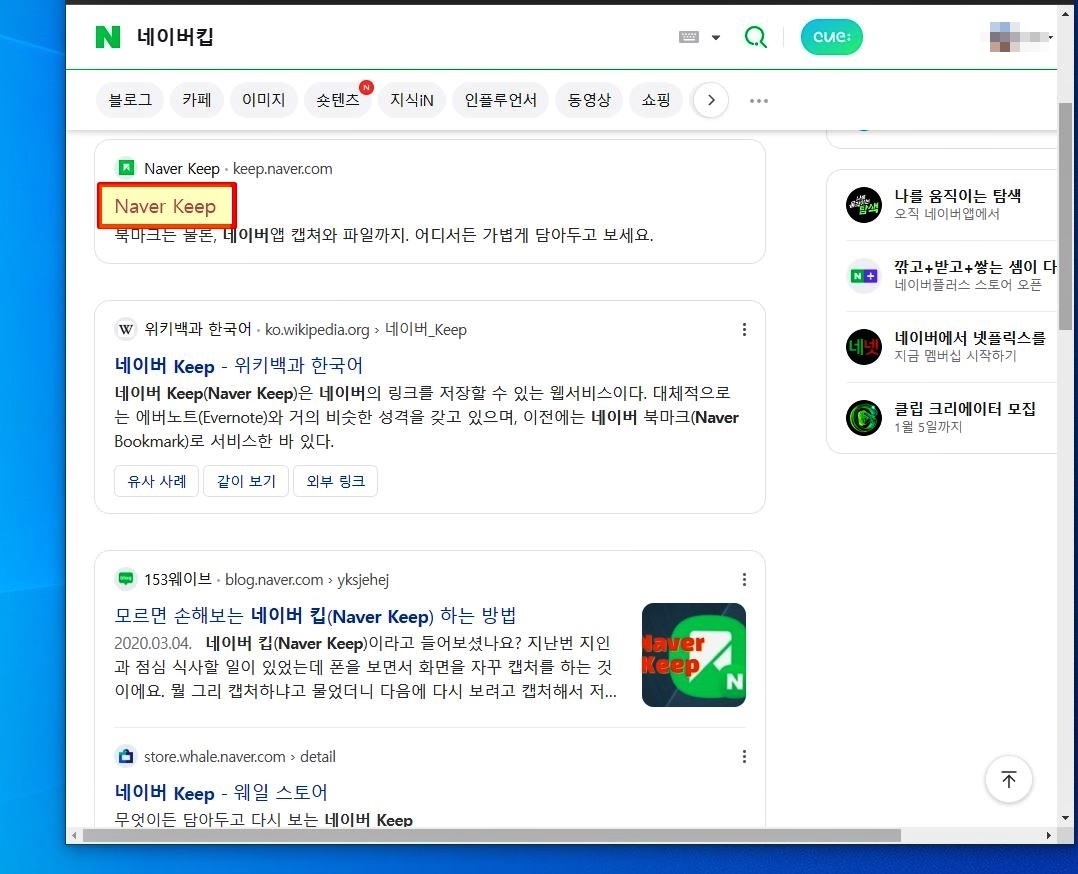
Task: Click the scroll-to-top arrow button
Action: pyautogui.click(x=1009, y=779)
